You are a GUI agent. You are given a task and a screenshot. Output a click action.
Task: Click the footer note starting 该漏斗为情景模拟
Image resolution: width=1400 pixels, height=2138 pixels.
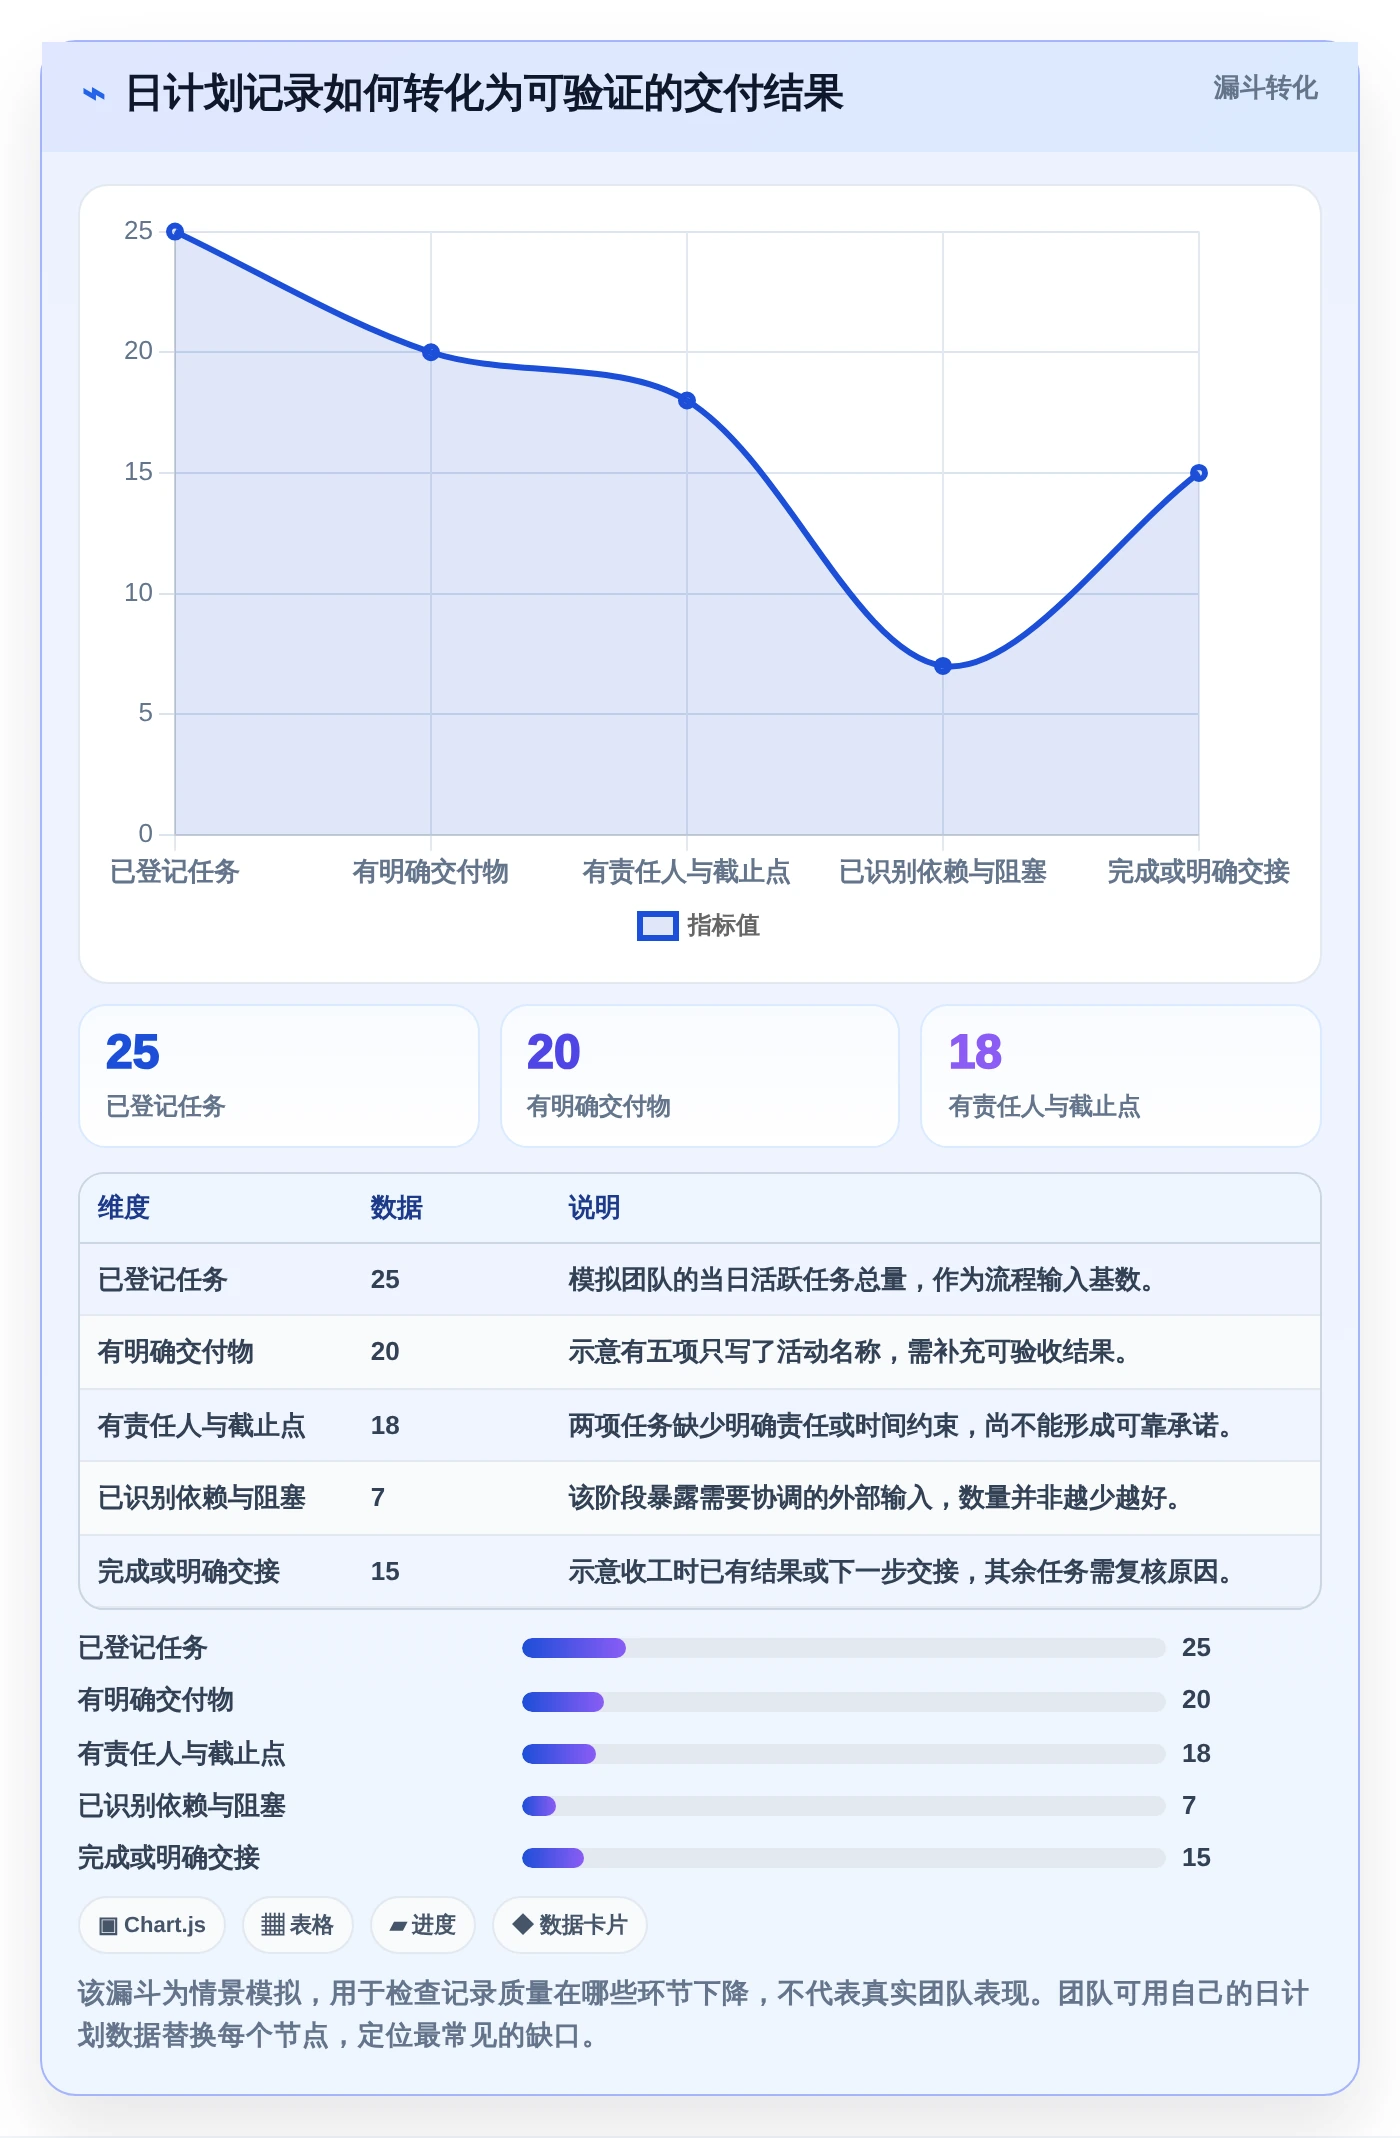pos(693,2013)
